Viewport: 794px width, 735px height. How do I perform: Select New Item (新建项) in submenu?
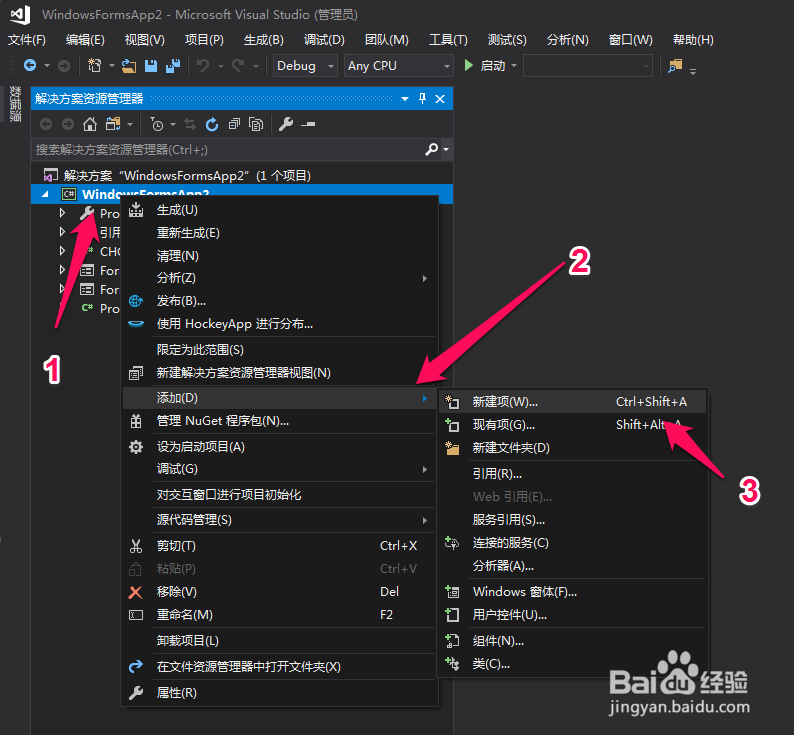(x=572, y=402)
